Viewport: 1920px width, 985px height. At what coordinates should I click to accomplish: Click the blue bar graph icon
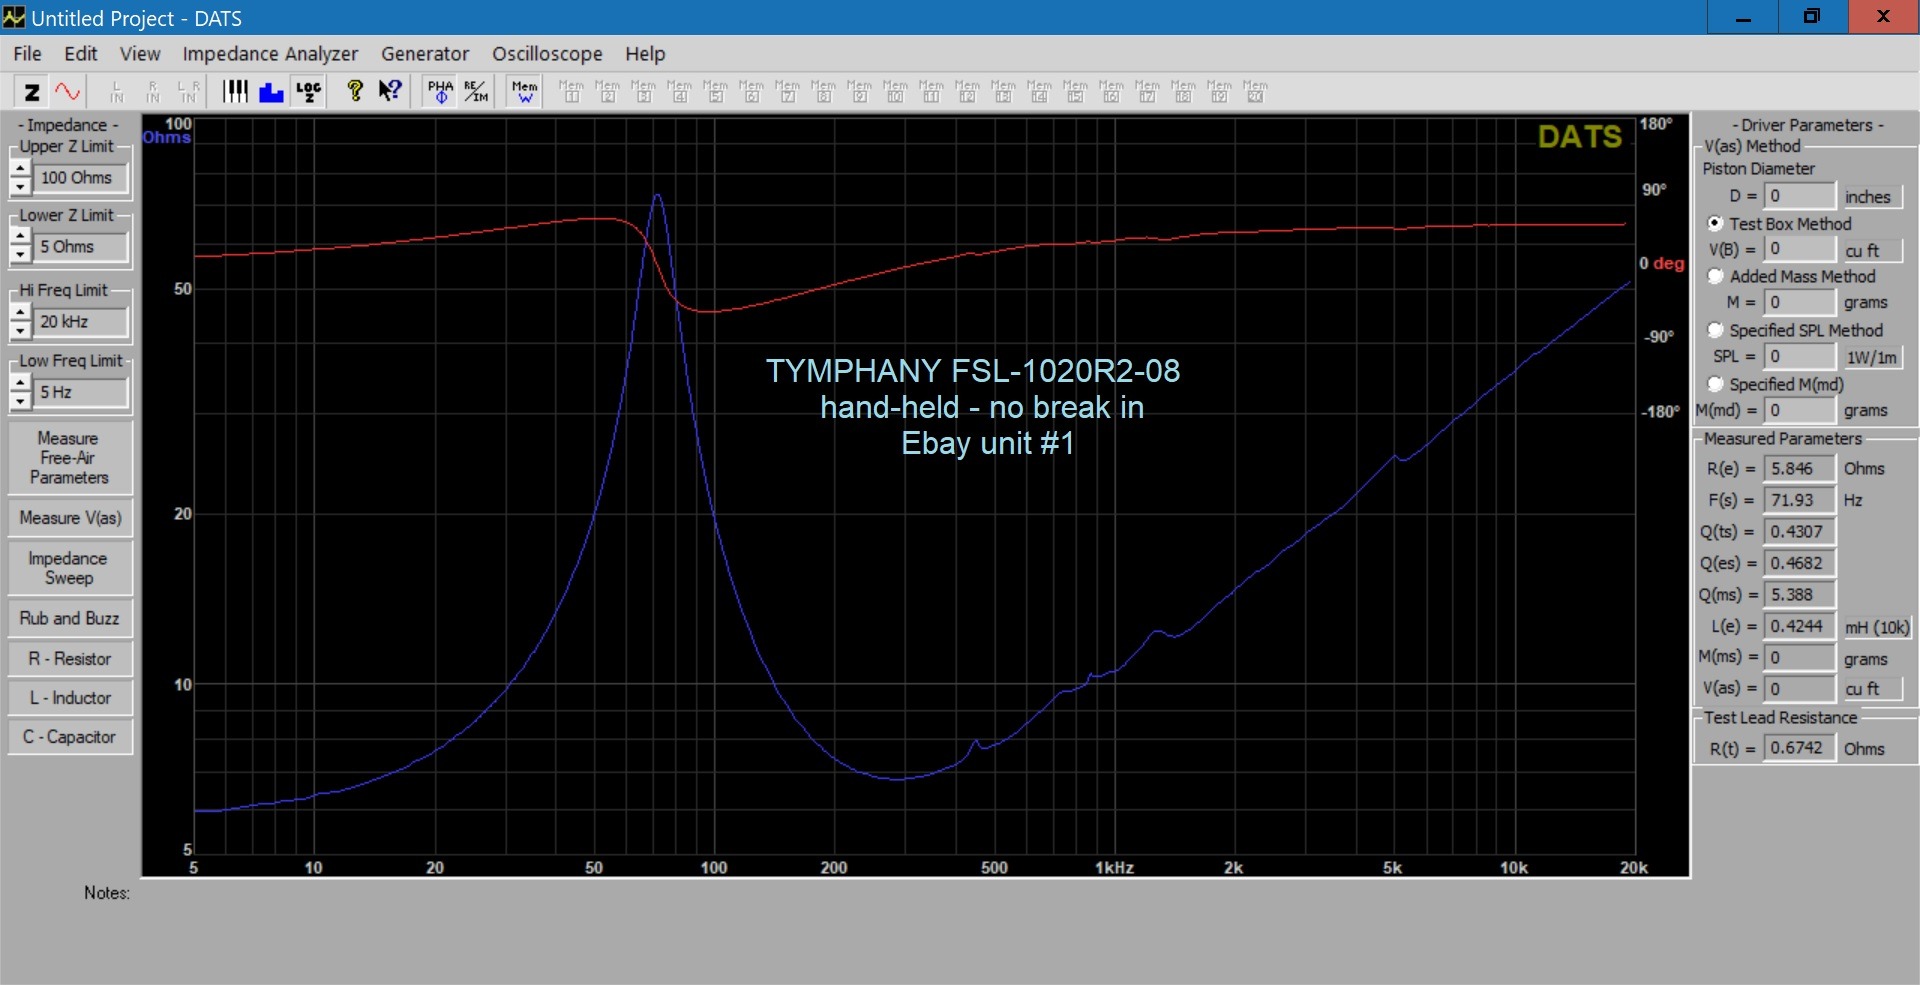[x=271, y=92]
